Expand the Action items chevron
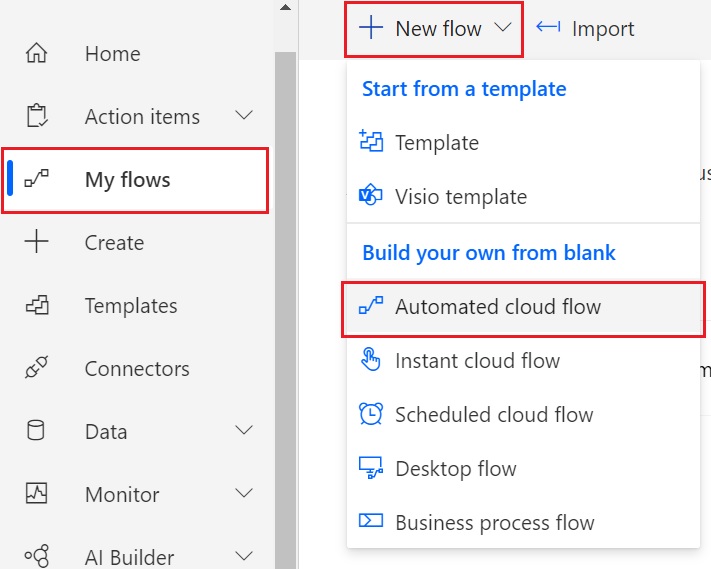 [244, 116]
